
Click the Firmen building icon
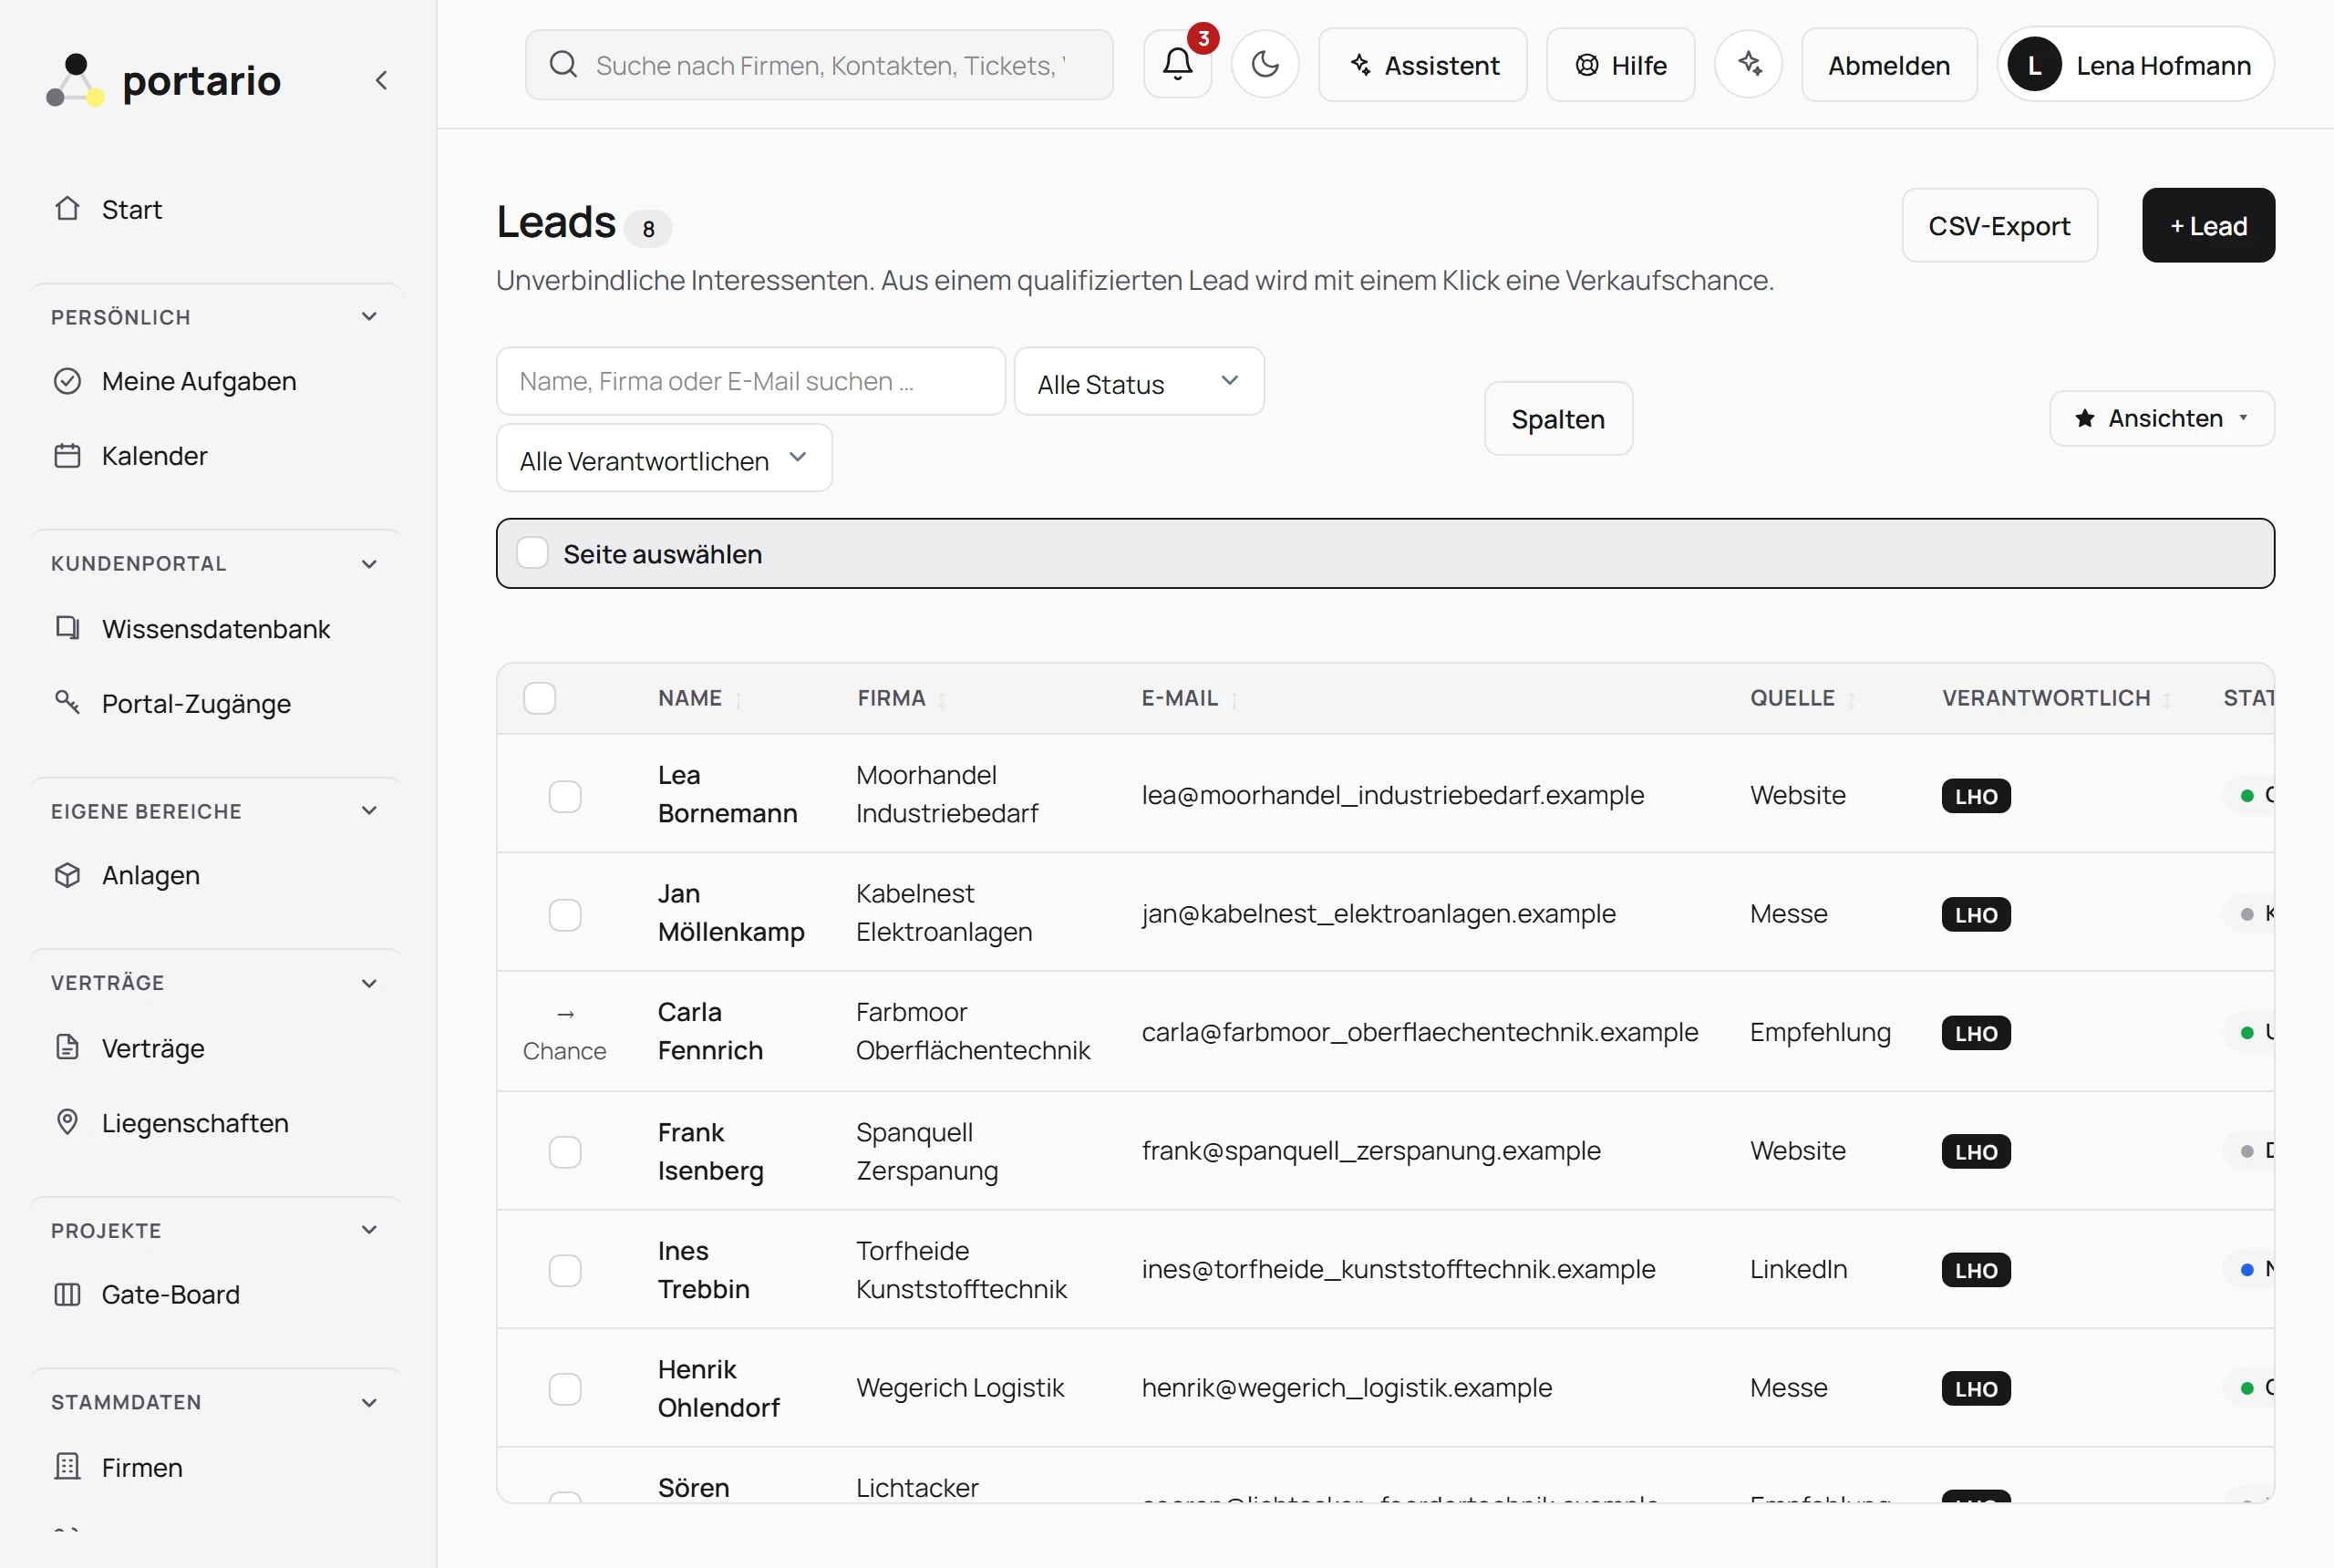point(67,1467)
